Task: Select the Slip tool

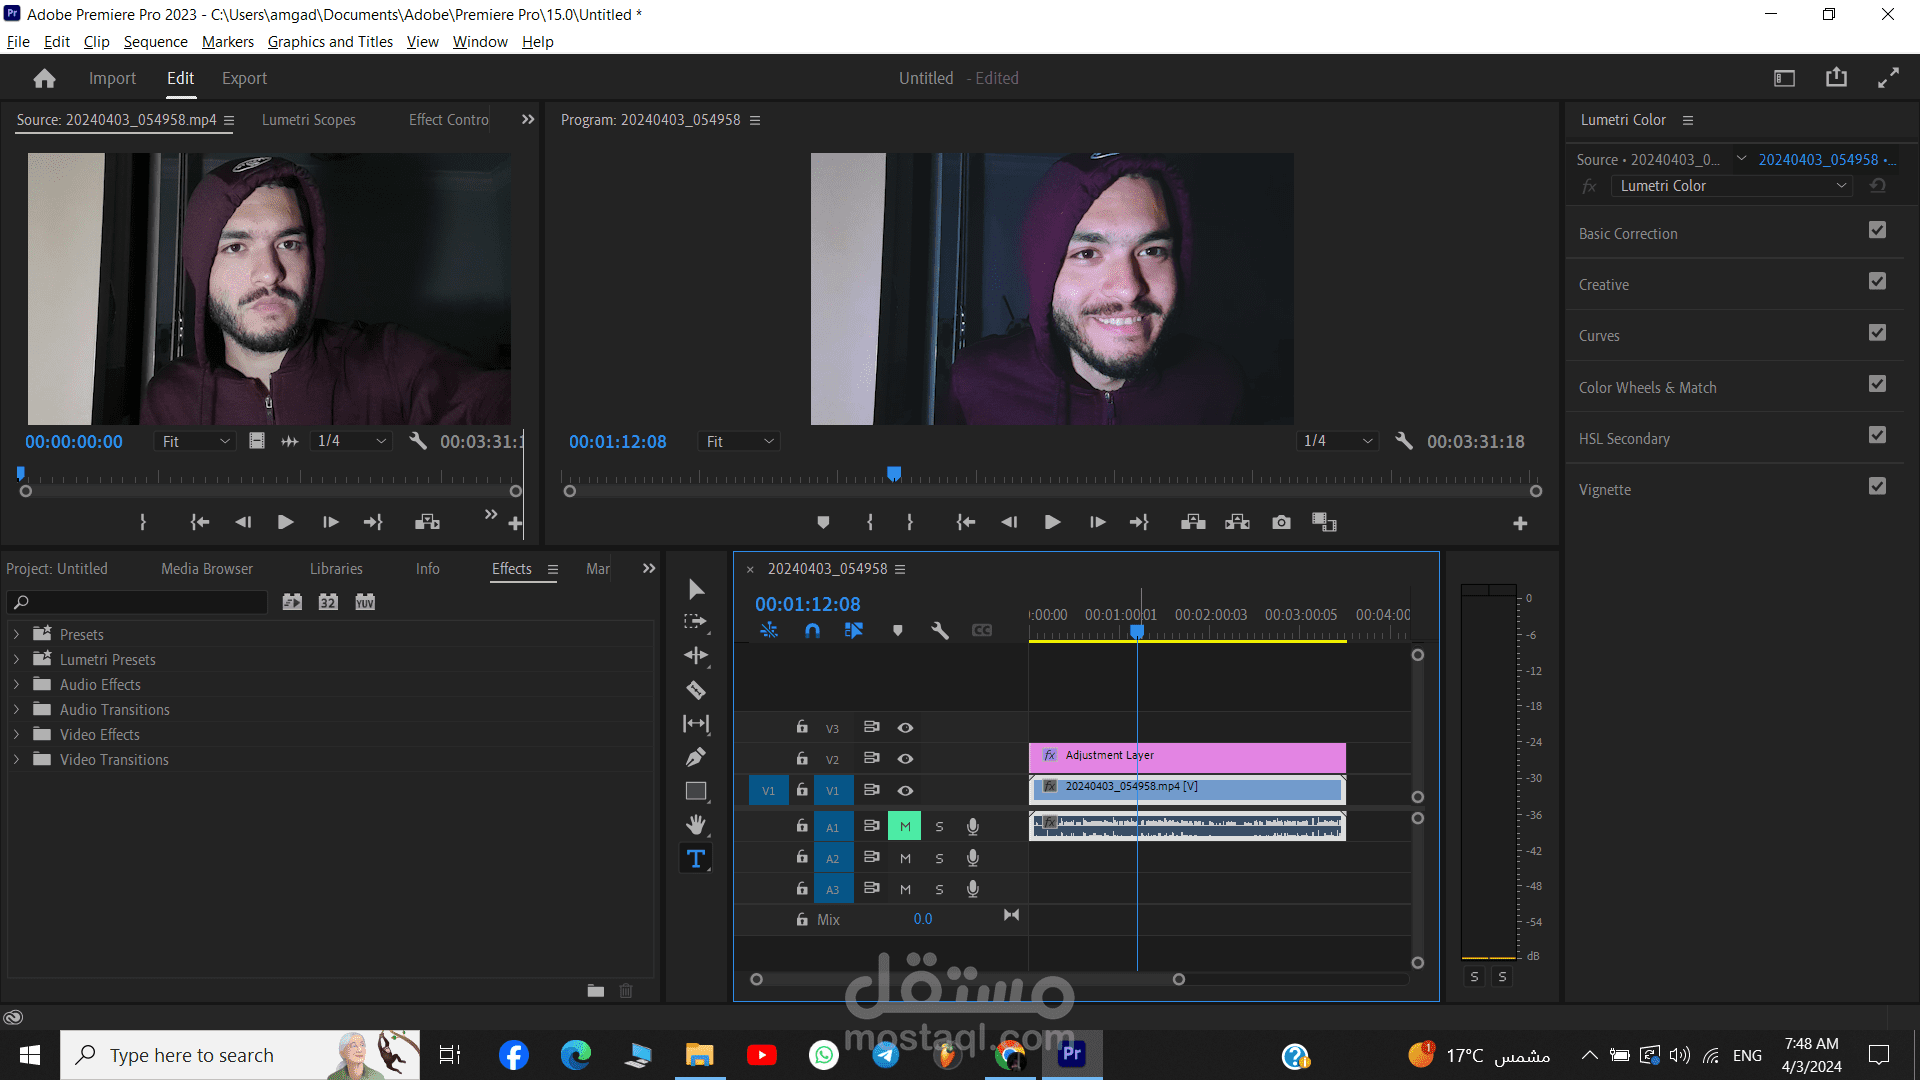Action: click(x=696, y=723)
